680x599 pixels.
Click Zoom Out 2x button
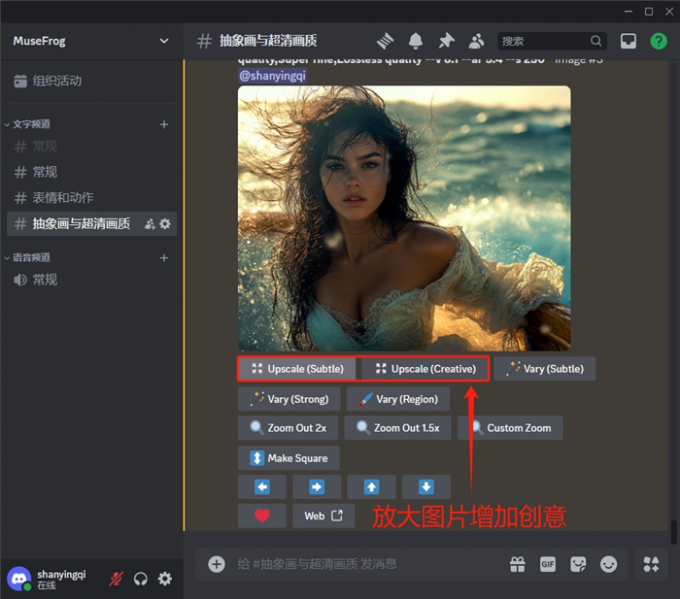pyautogui.click(x=288, y=428)
